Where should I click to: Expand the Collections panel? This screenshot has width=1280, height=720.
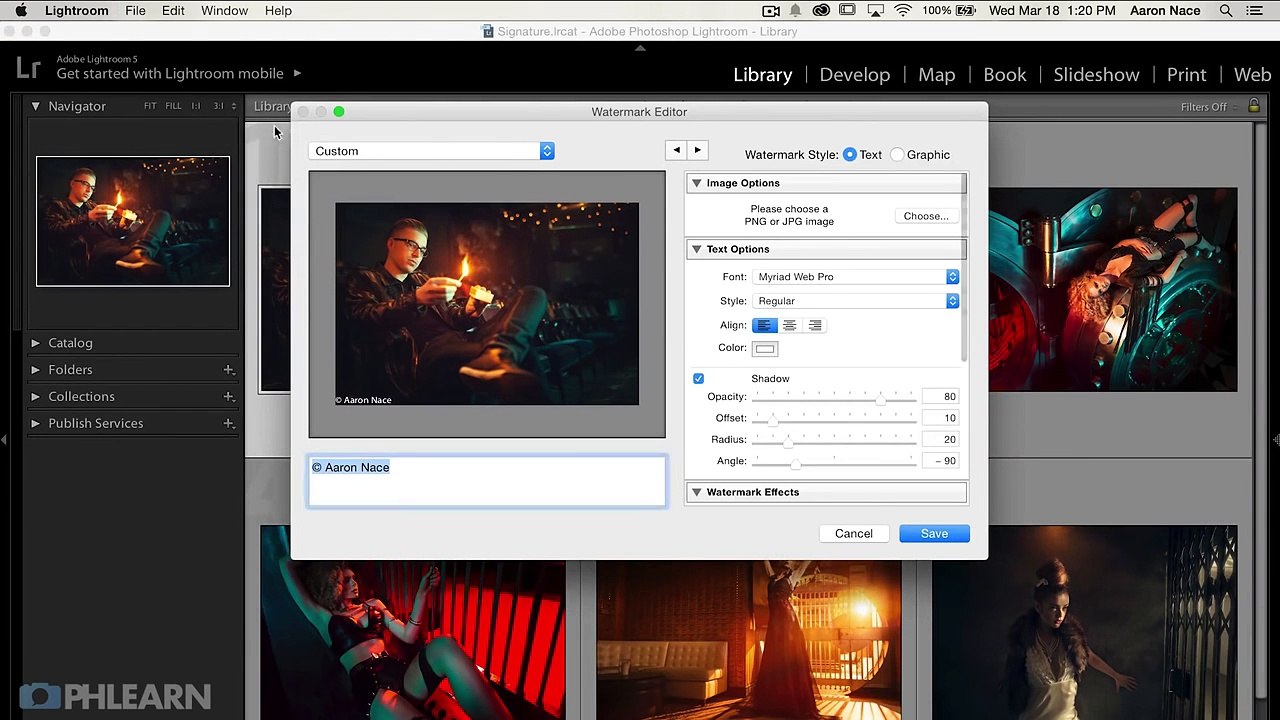[x=35, y=397]
